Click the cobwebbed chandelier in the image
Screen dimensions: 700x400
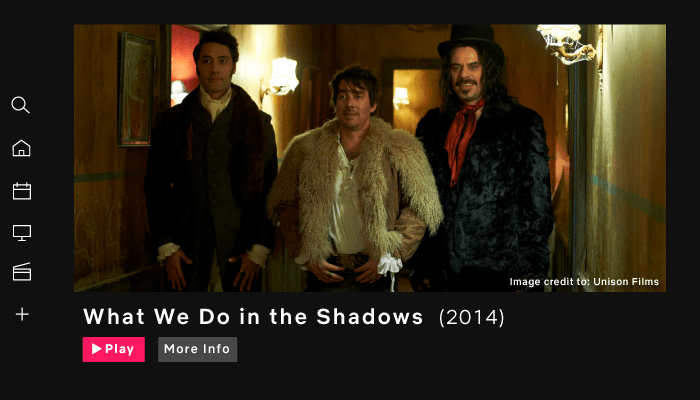click(566, 44)
